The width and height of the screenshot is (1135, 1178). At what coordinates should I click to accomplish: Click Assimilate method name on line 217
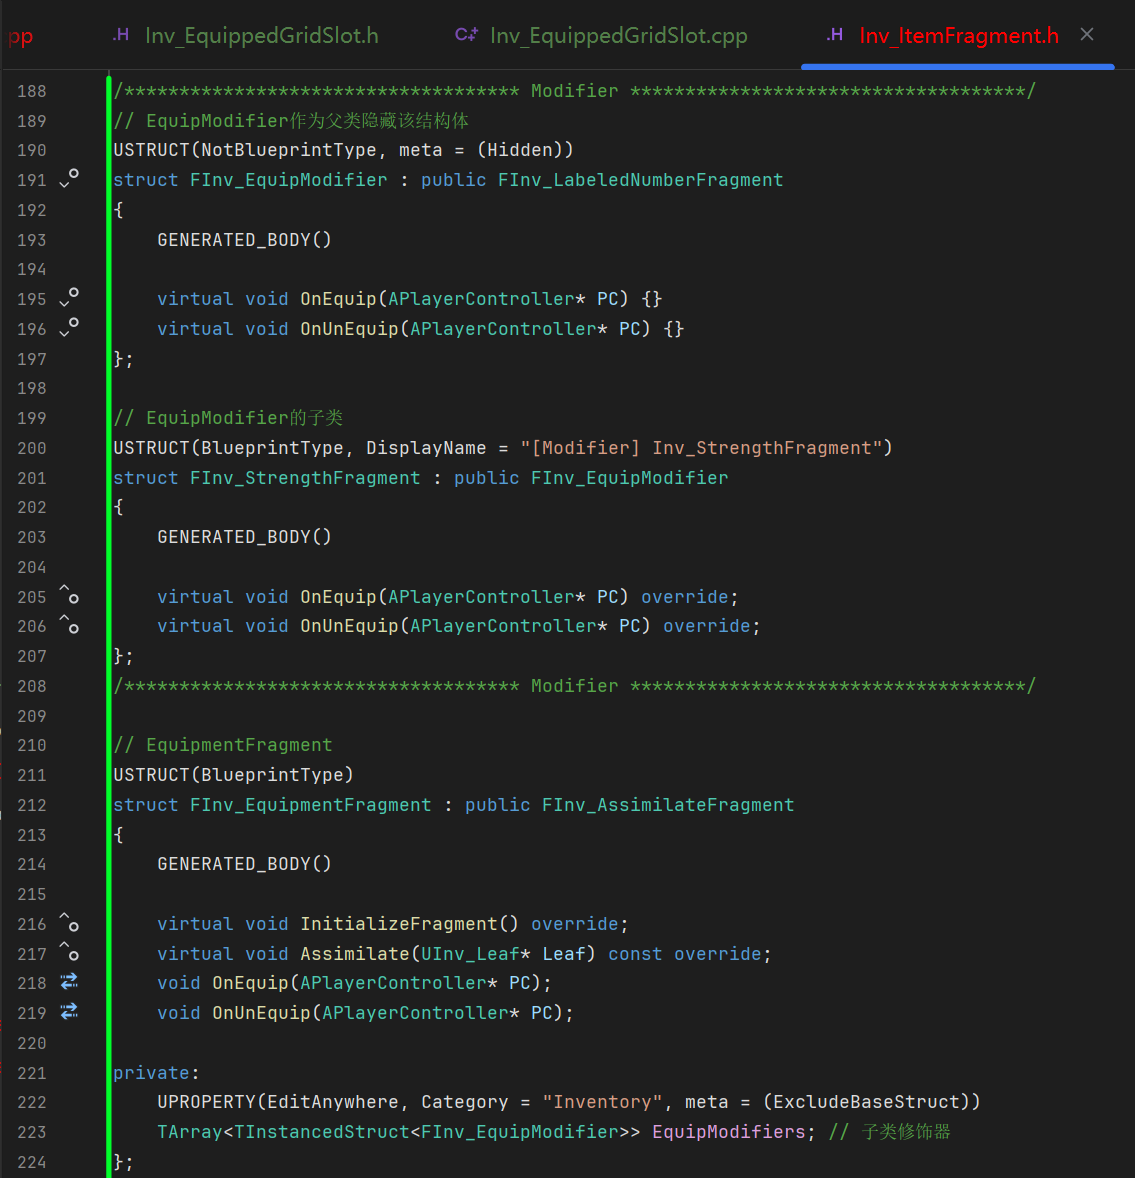[355, 953]
